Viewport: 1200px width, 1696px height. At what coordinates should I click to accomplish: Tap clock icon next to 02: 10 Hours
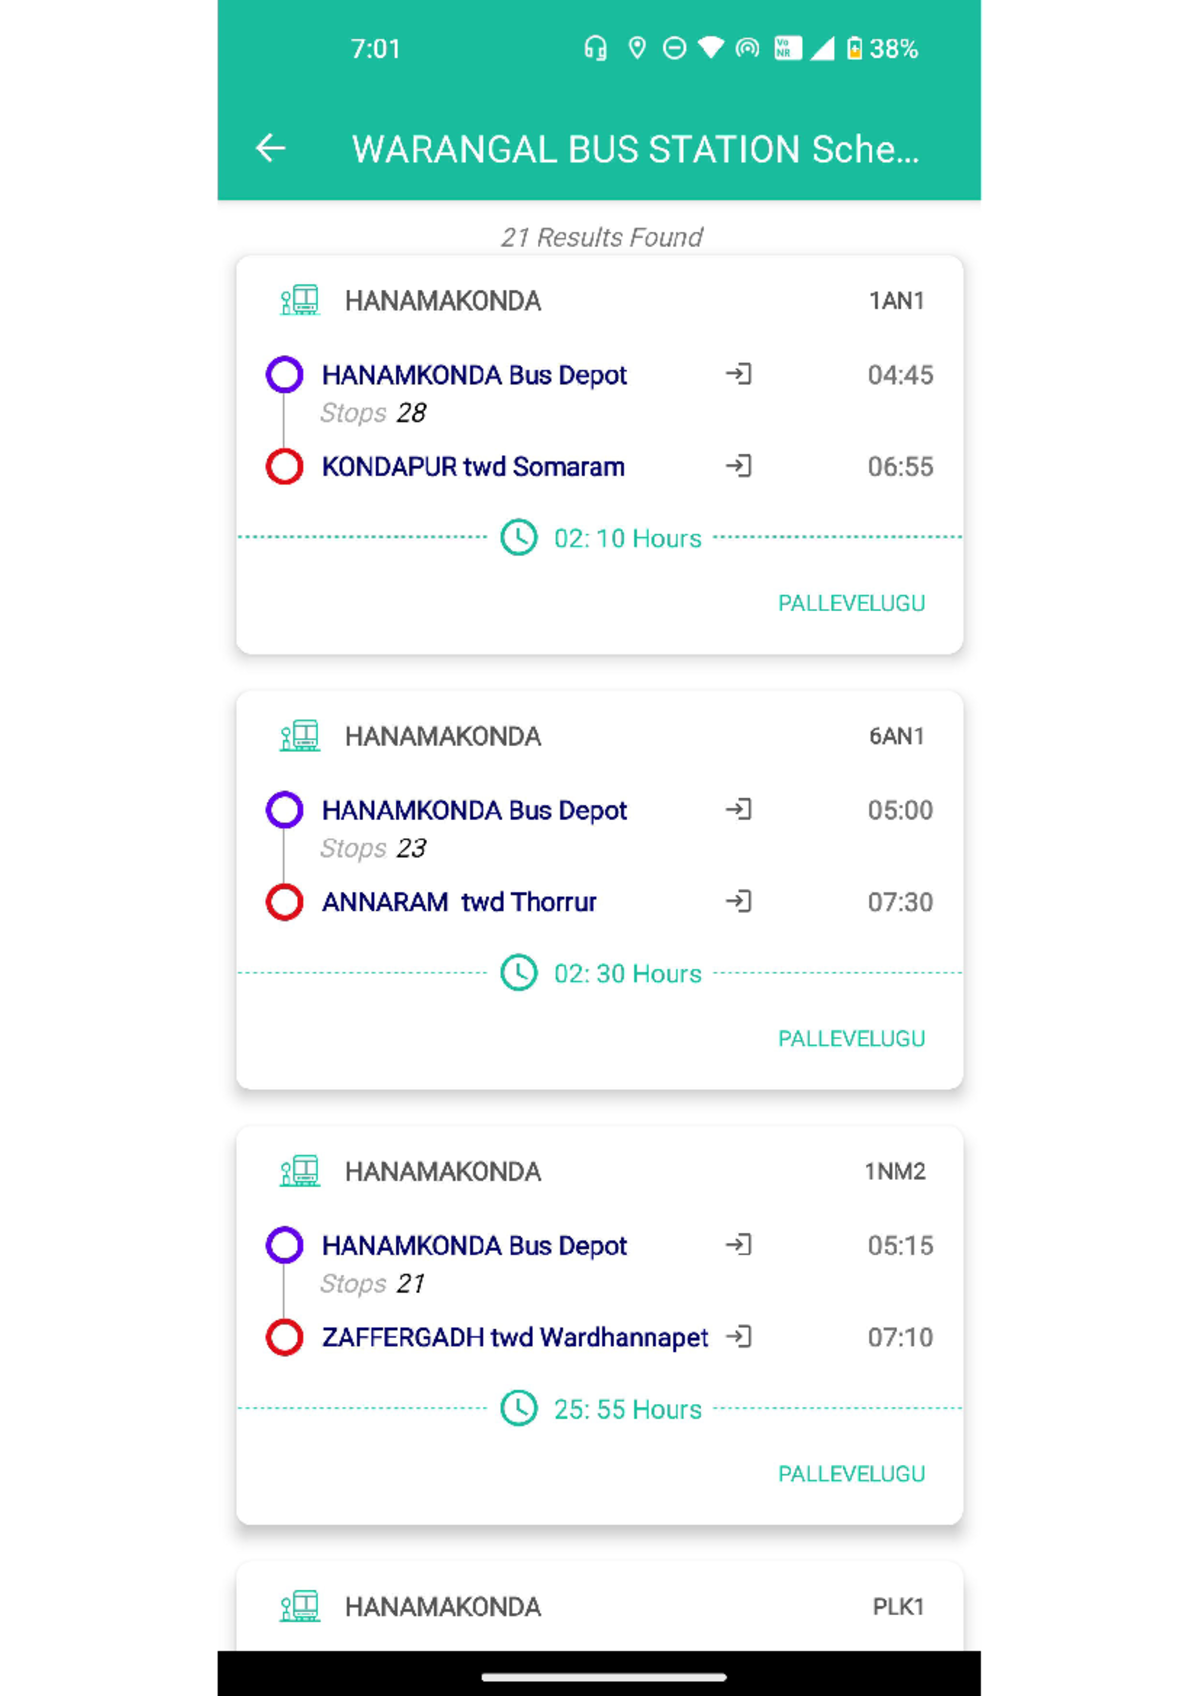pos(519,538)
